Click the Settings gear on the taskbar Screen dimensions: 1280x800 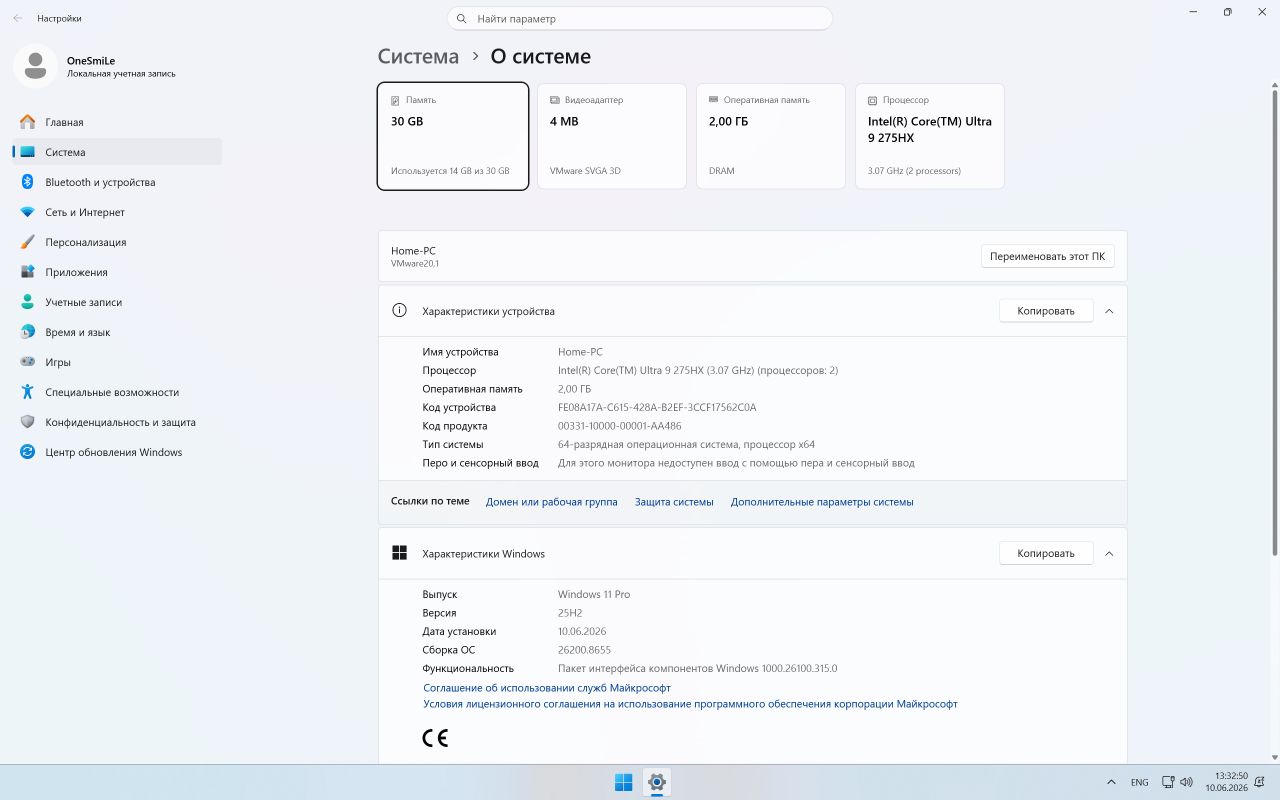657,782
